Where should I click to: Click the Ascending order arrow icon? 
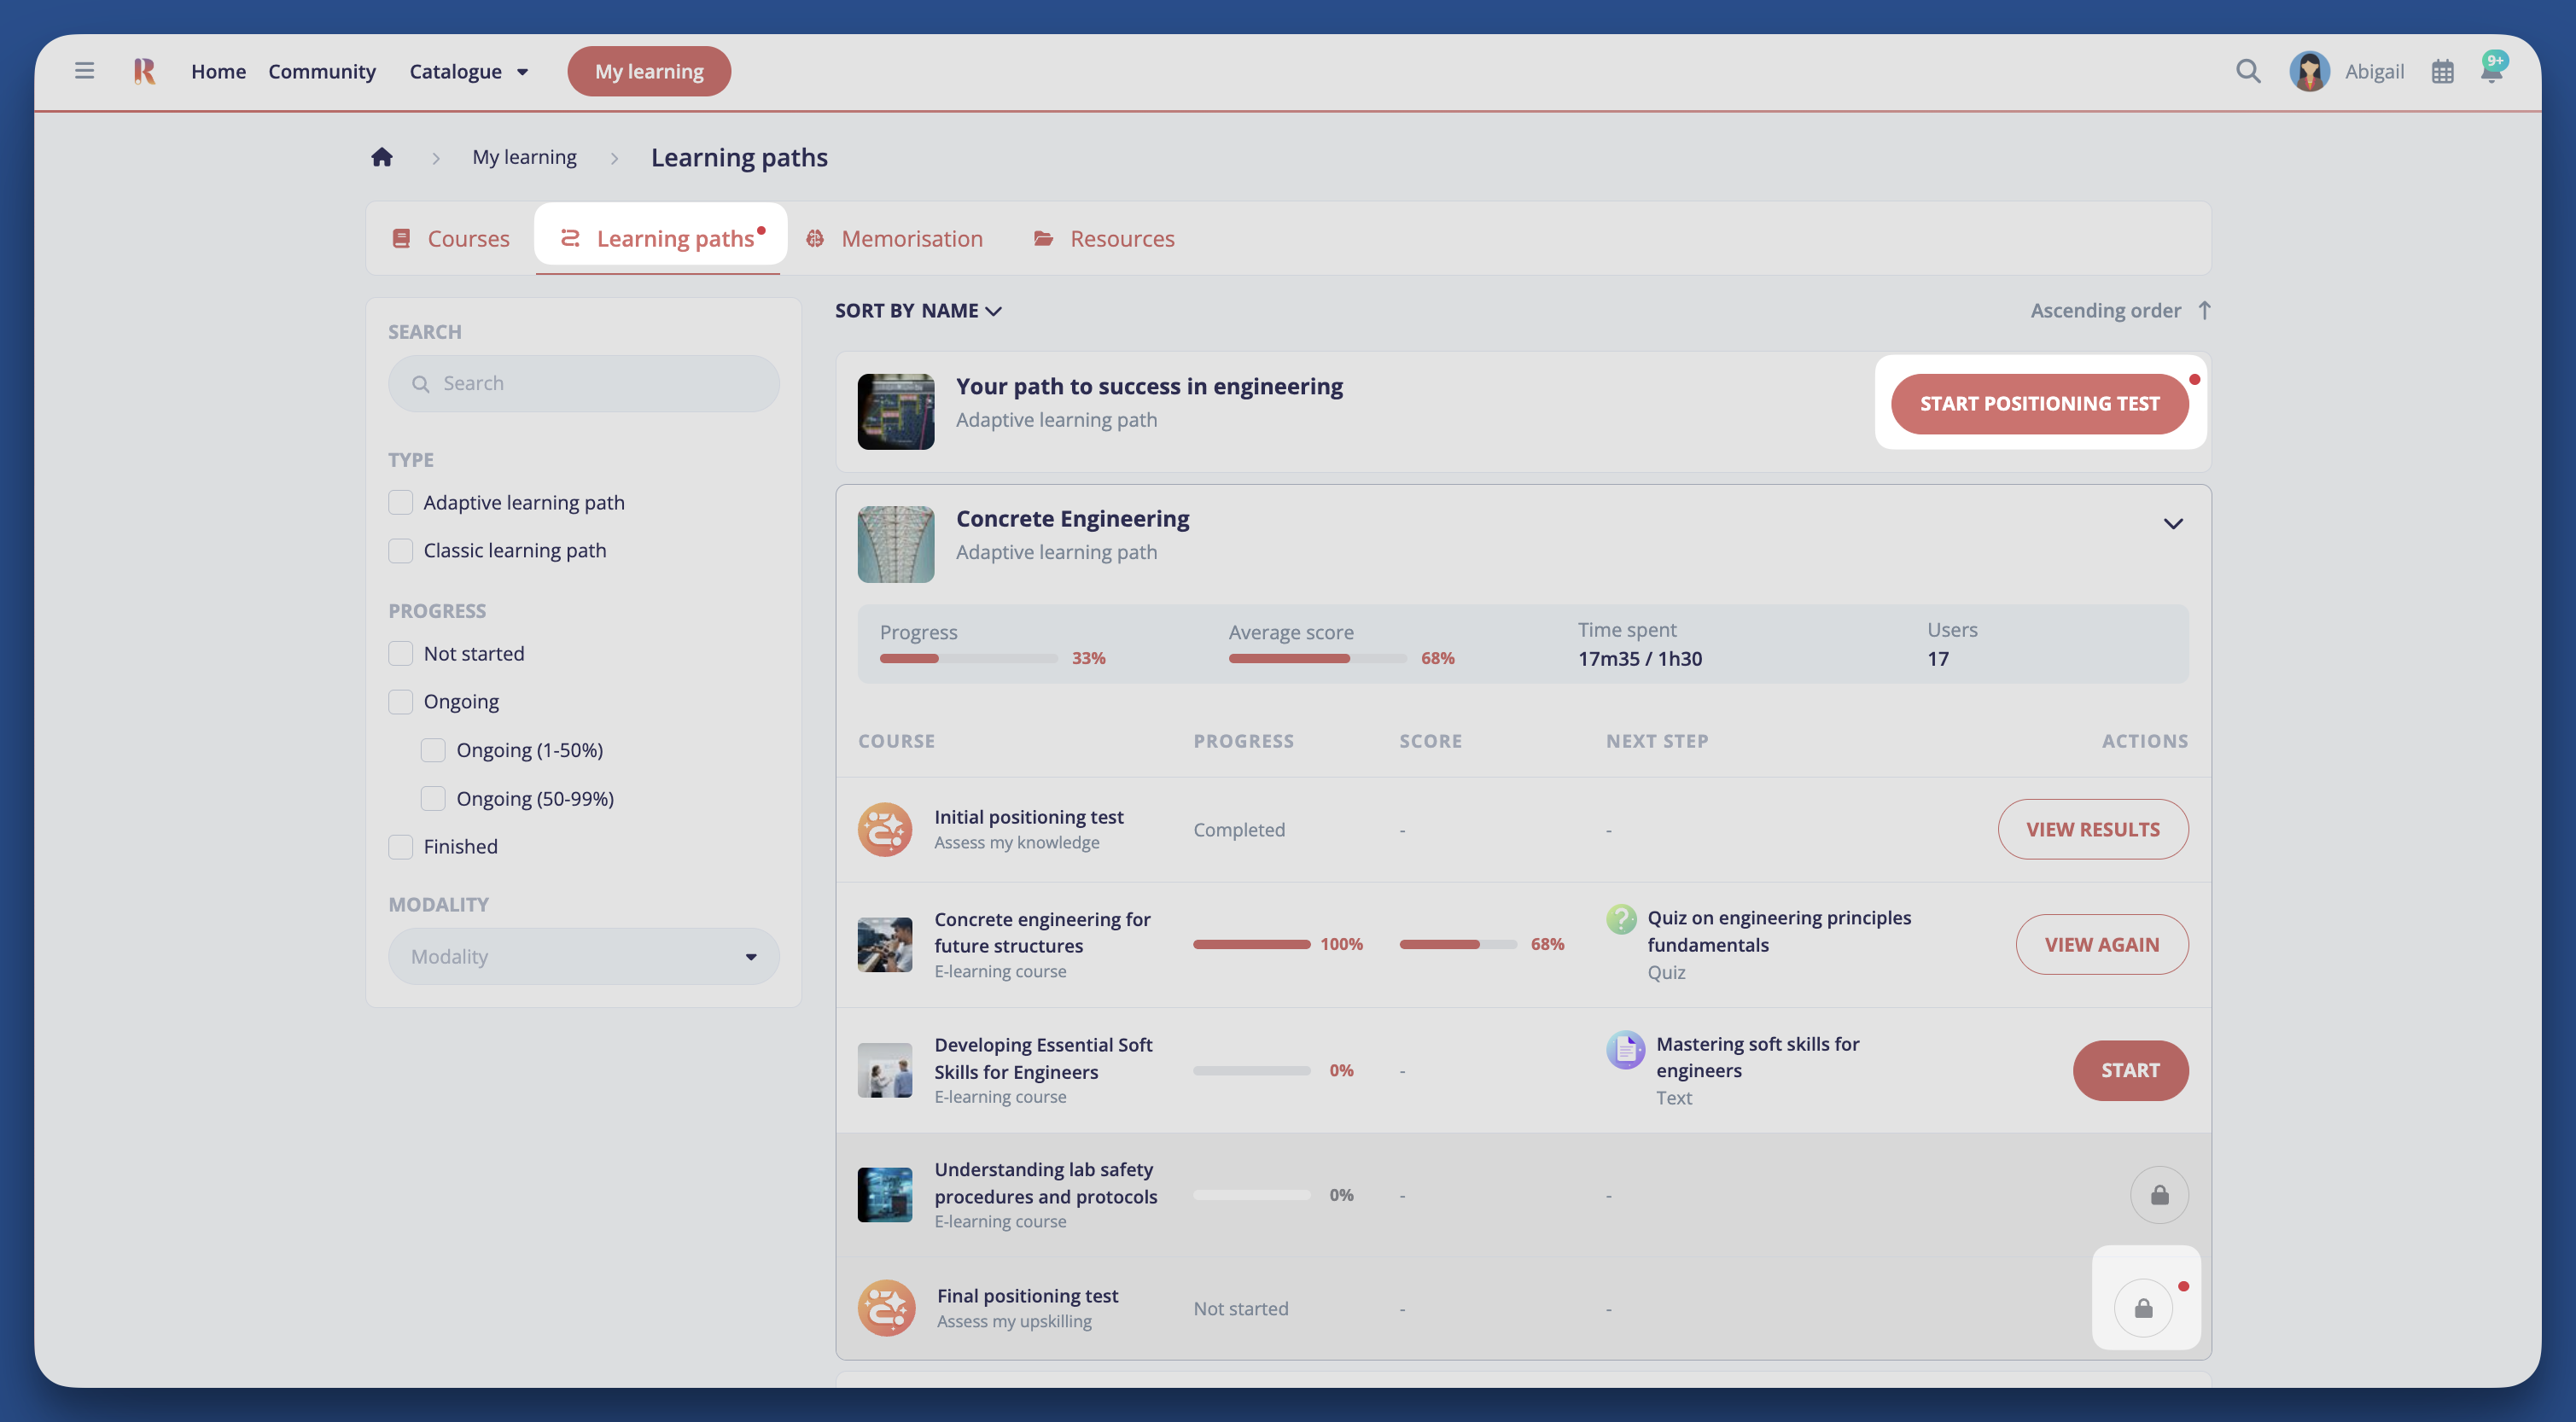tap(2204, 310)
